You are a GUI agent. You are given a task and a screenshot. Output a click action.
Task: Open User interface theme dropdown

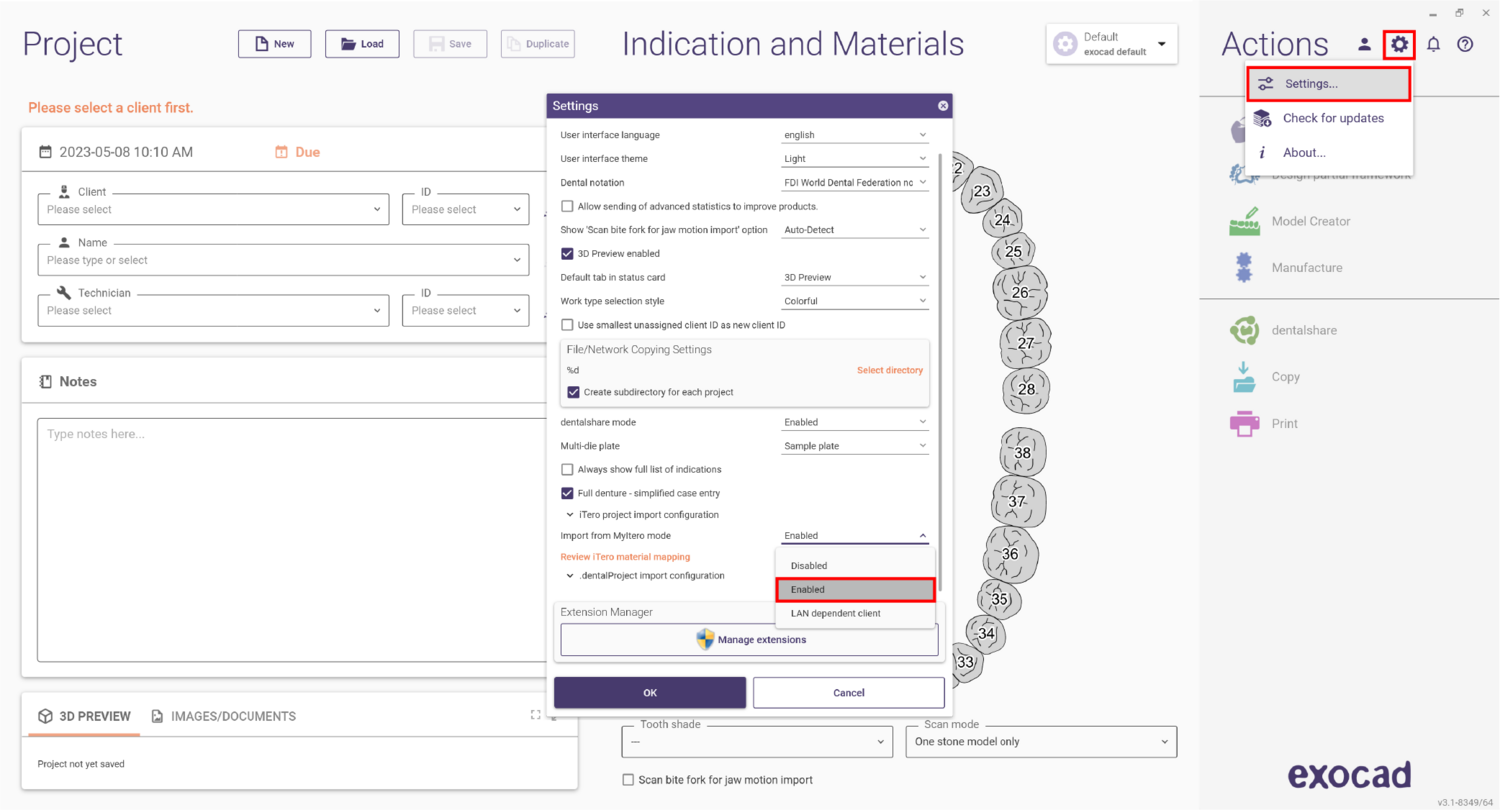855,158
